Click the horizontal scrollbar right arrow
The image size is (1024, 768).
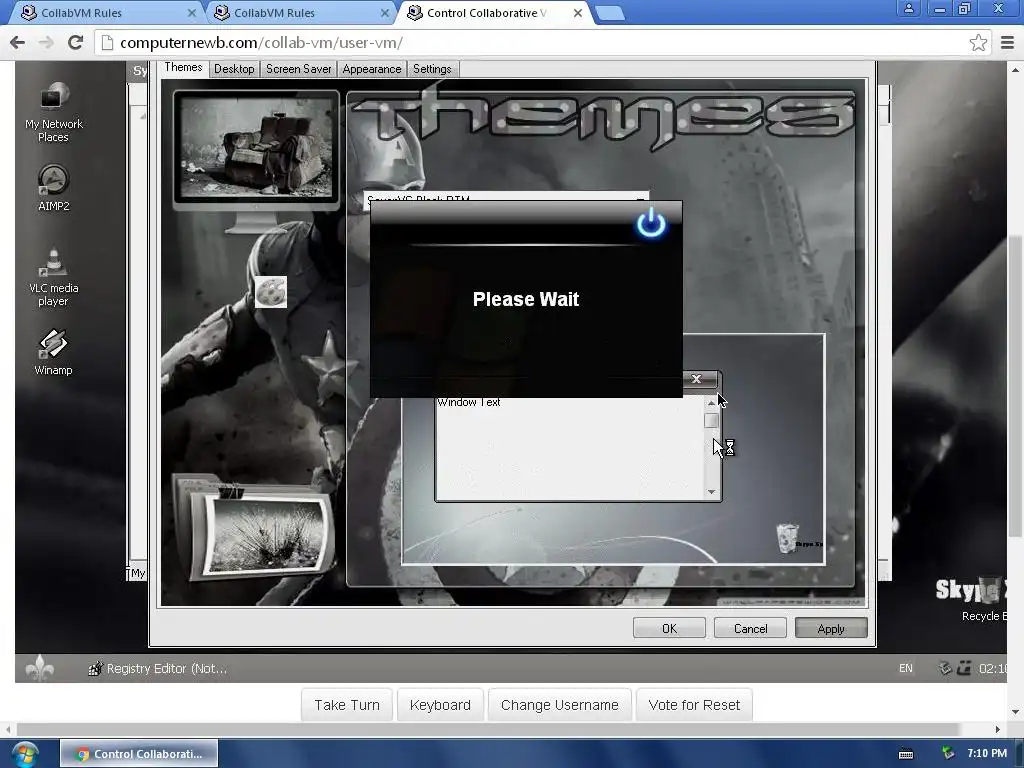pos(998,729)
